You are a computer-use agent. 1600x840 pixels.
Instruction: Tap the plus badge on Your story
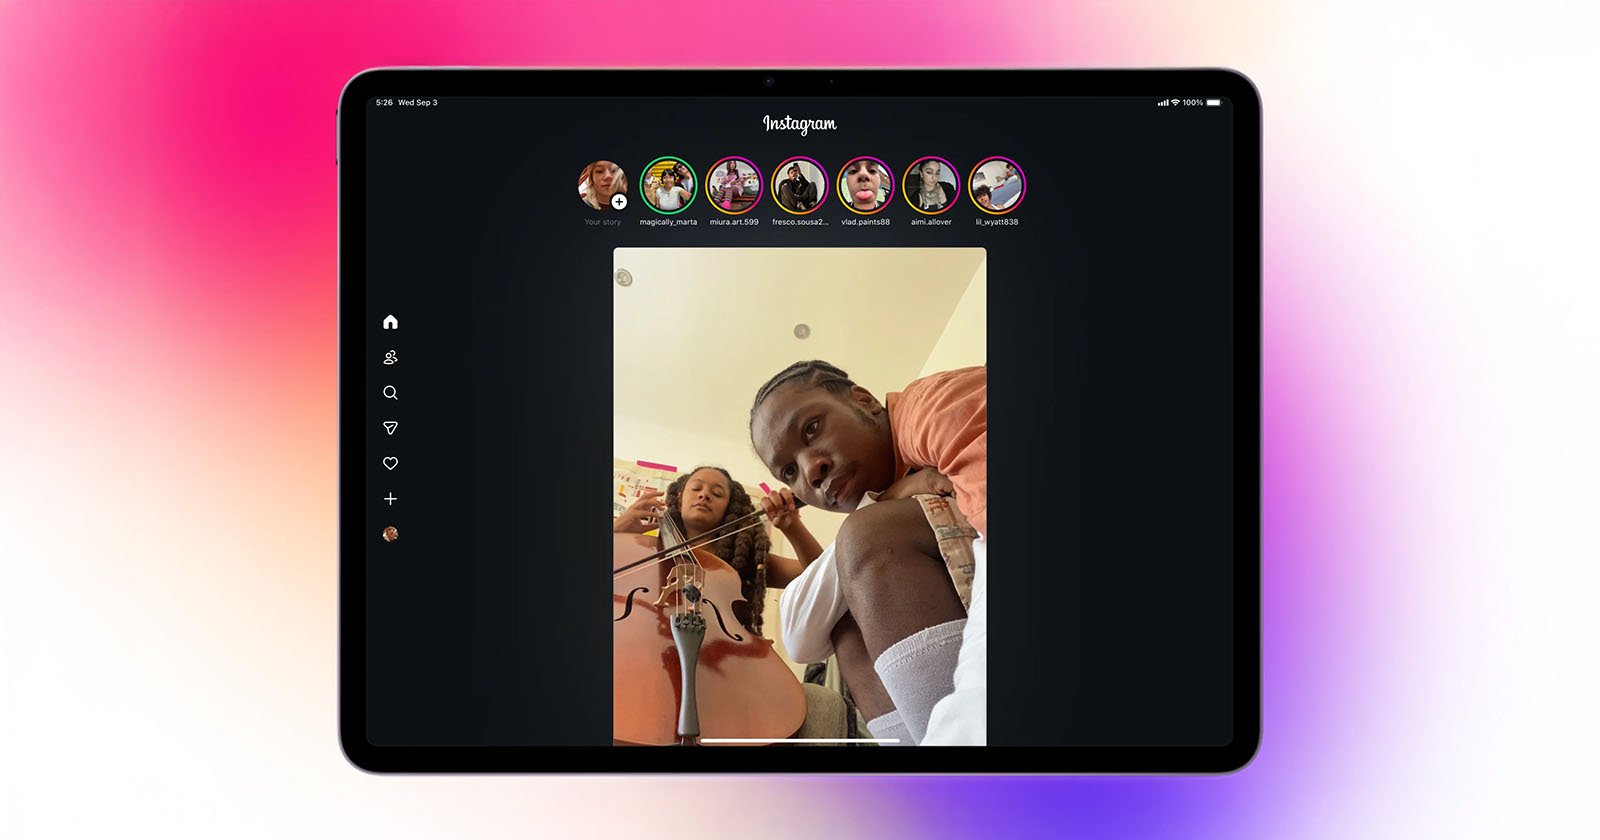point(619,202)
